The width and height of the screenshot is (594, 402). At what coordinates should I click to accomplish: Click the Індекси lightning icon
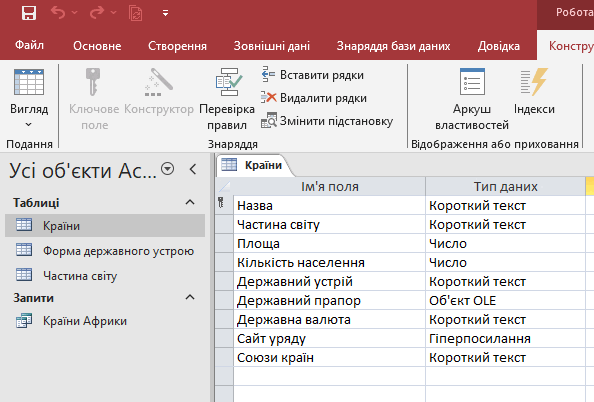pos(534,81)
